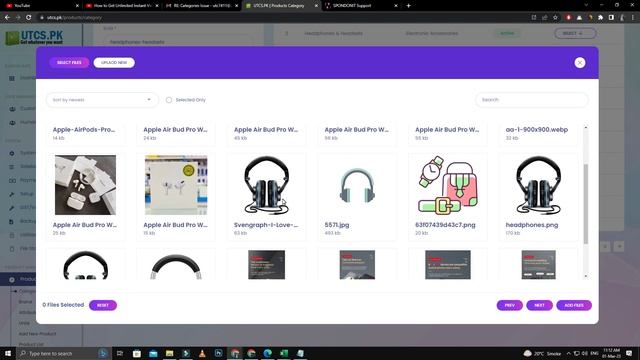This screenshot has width=640, height=360.
Task: Select the headphones.png thumbnail
Action: 538,185
